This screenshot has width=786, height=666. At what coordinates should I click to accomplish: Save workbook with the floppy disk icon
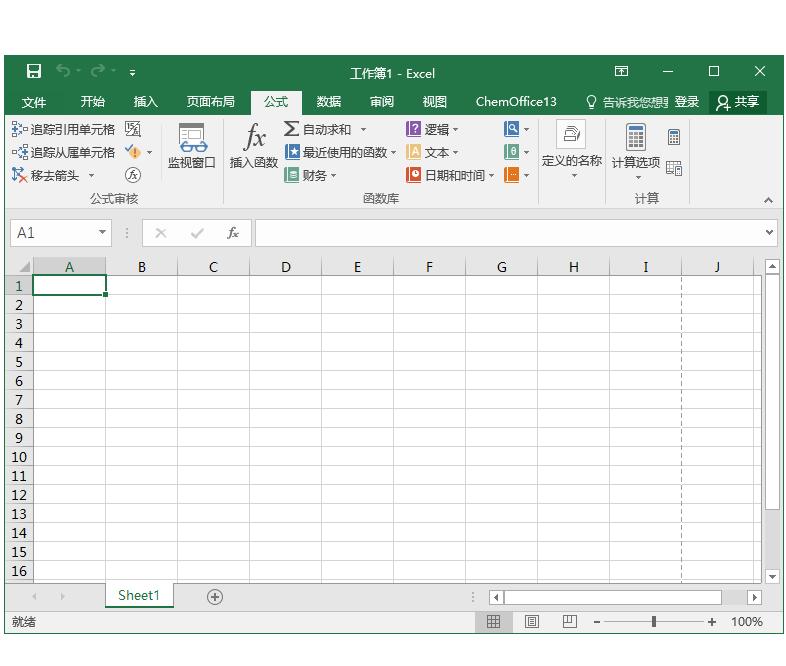click(x=34, y=71)
